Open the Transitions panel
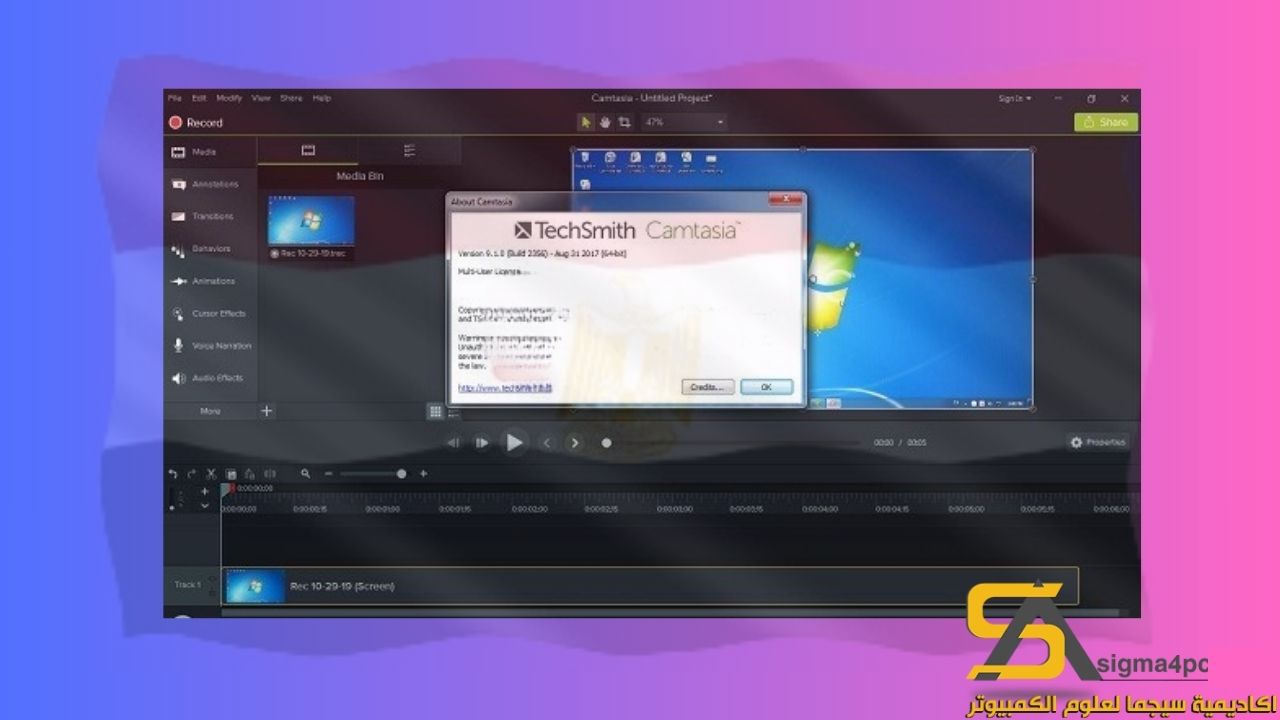Image resolution: width=1280 pixels, height=720 pixels. click(x=210, y=216)
